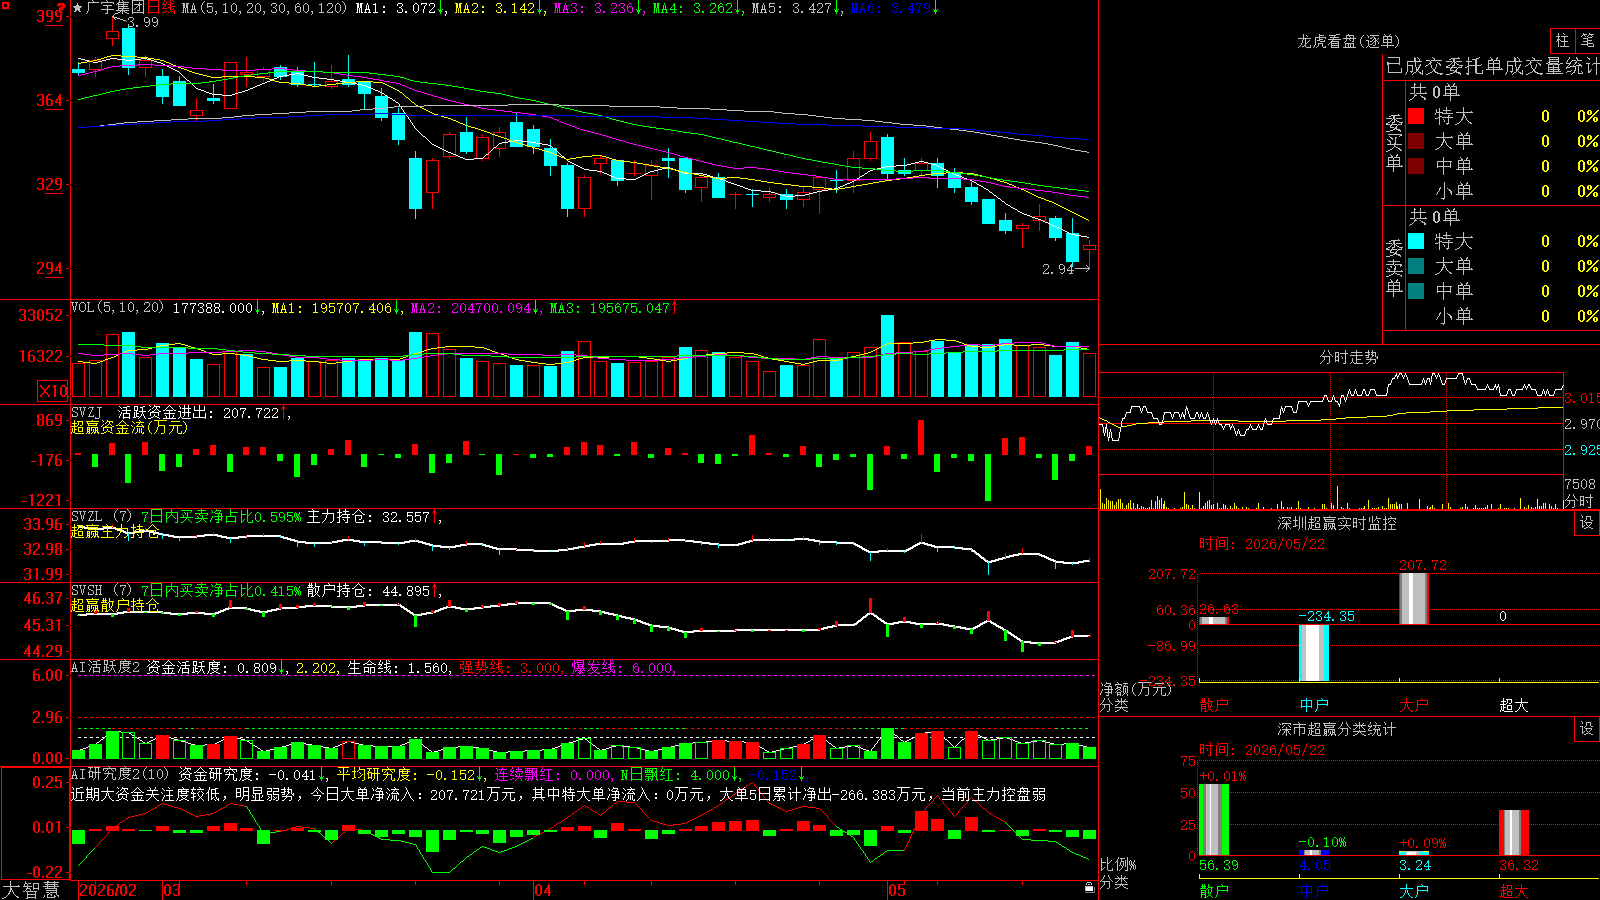
Task: Switch to 柱 bar display mode
Action: click(x=1562, y=40)
